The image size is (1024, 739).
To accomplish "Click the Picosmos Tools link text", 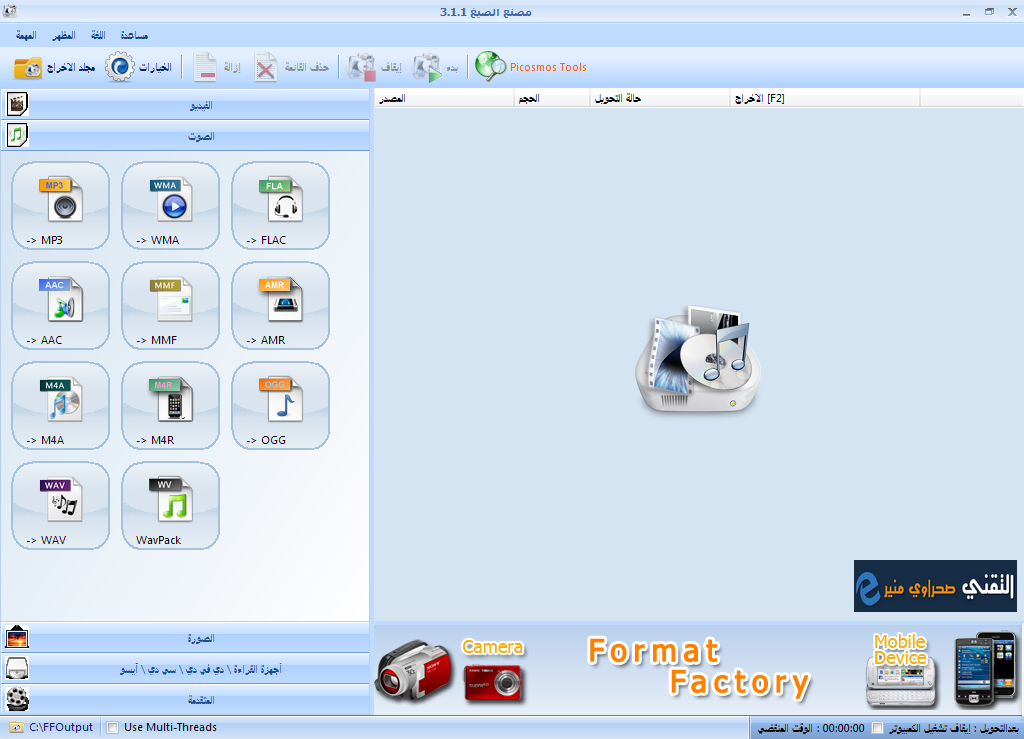I will point(548,67).
